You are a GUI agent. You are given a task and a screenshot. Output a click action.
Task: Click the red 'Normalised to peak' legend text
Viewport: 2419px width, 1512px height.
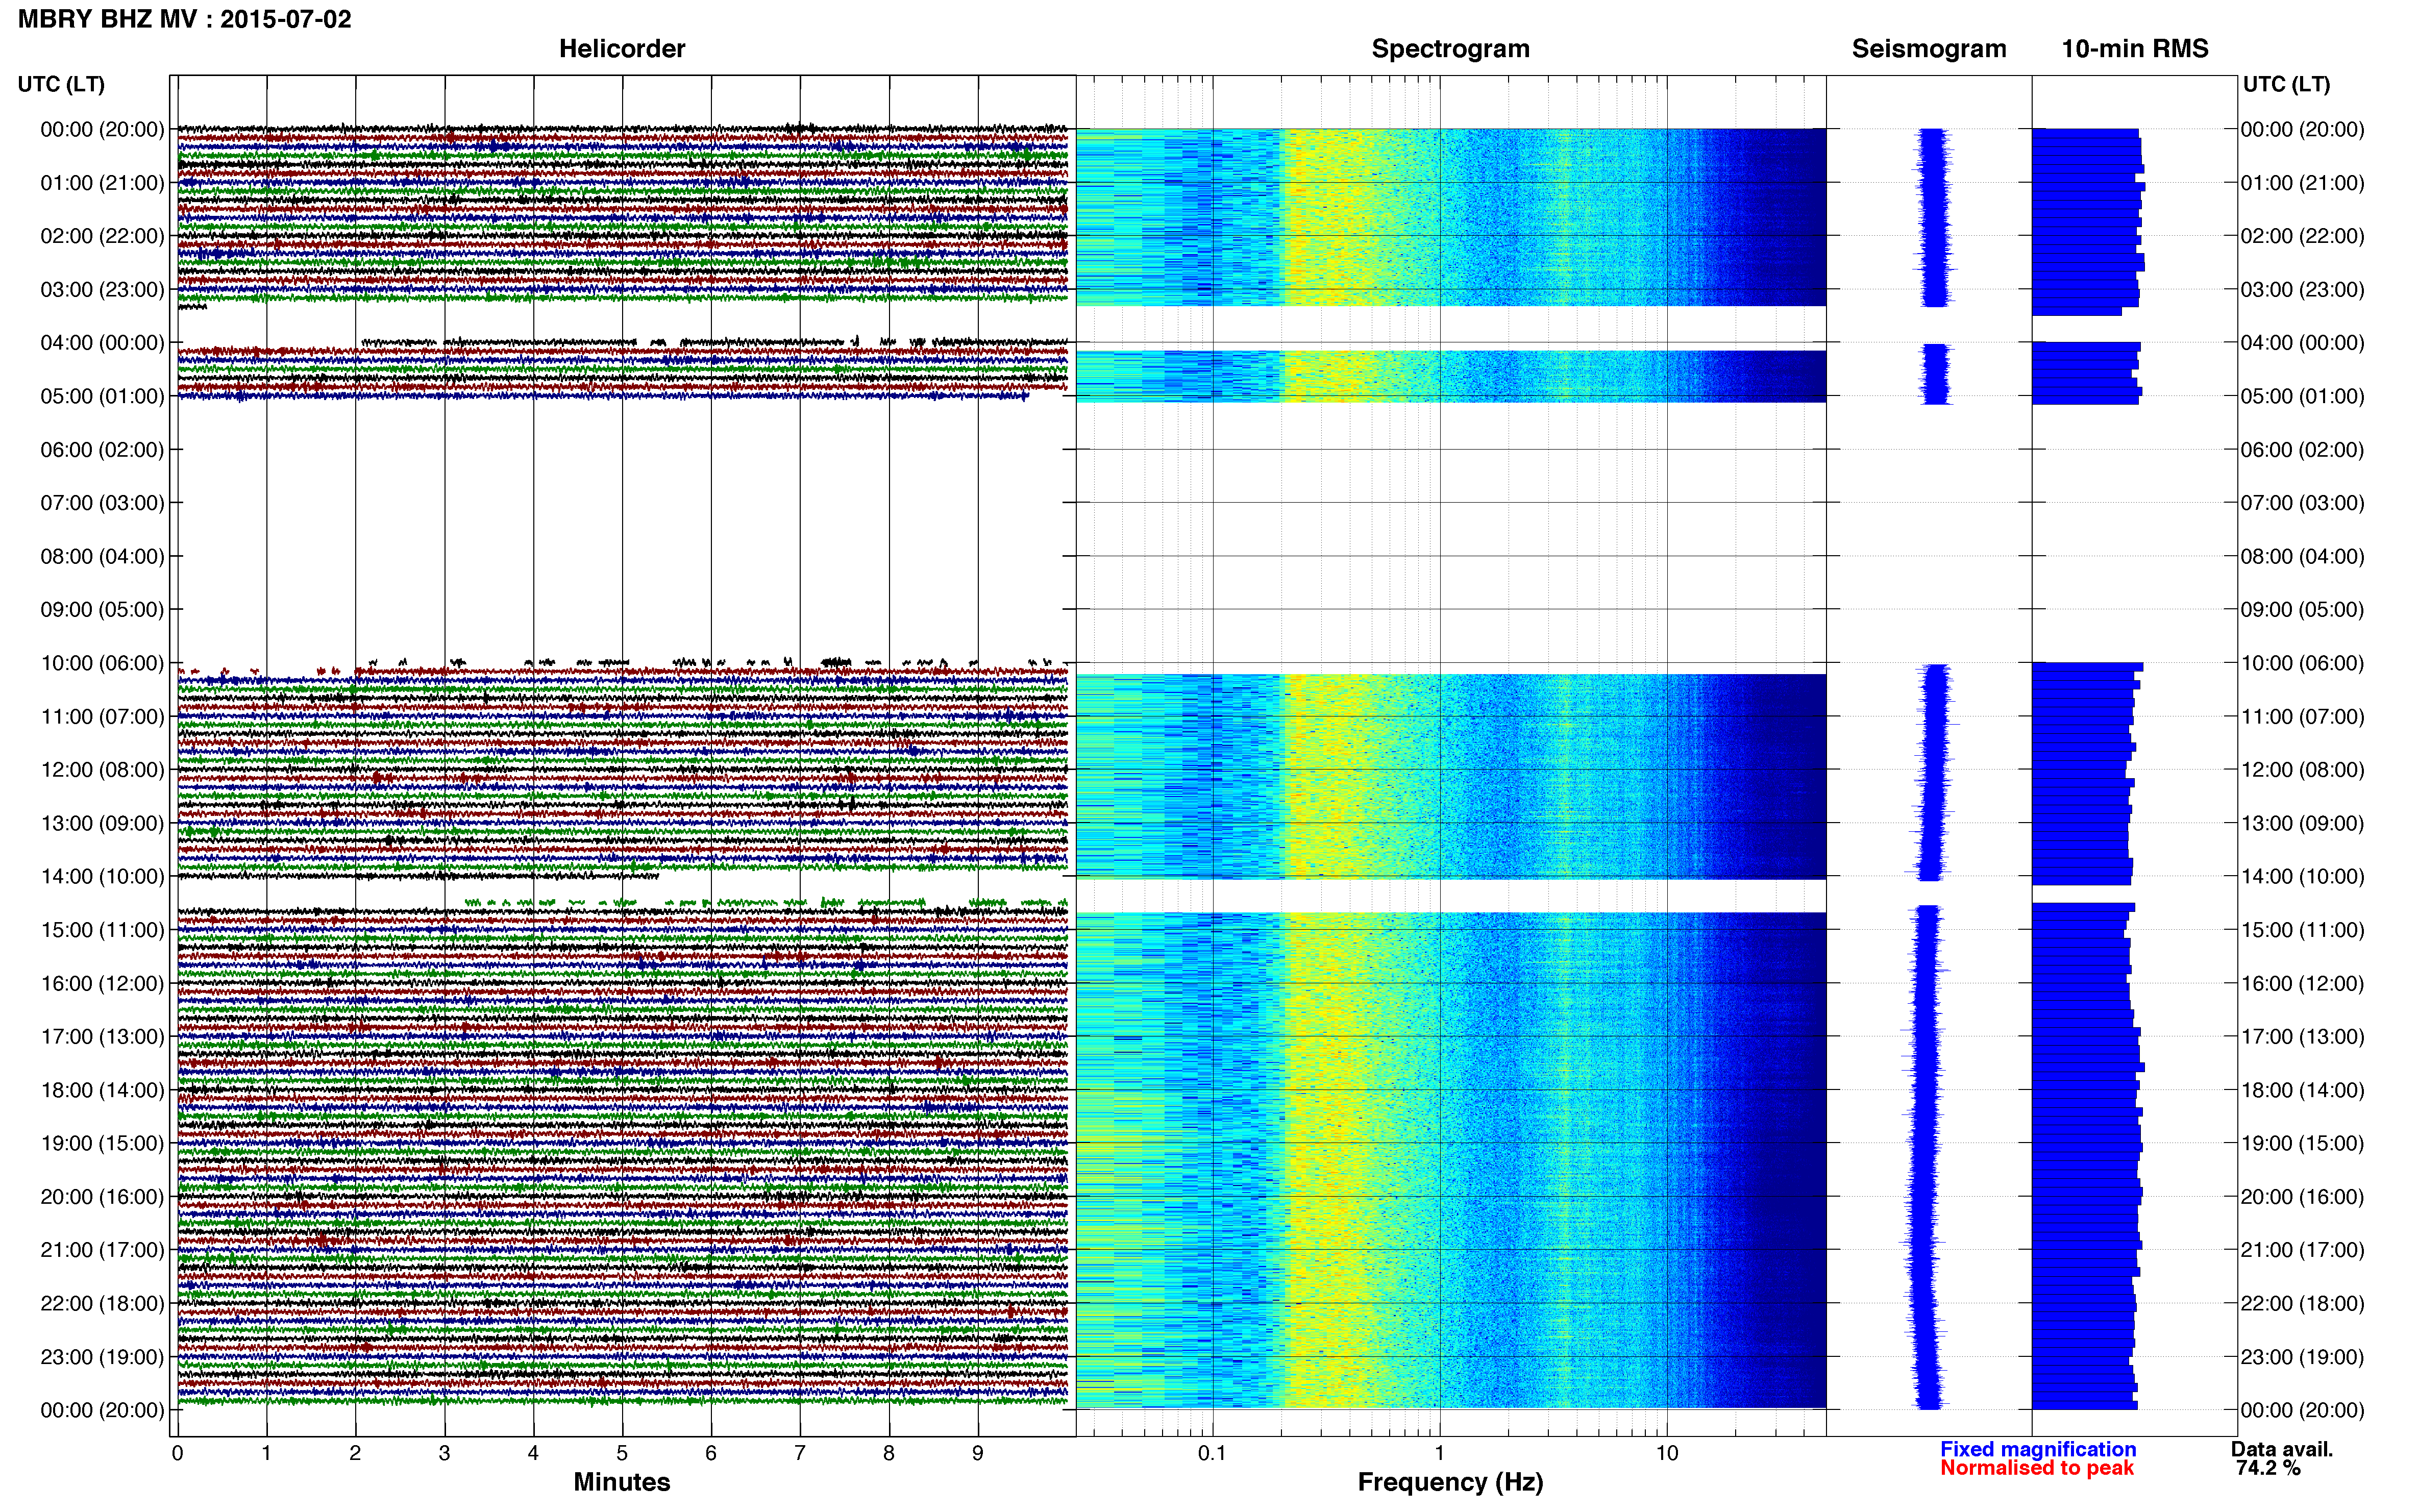pos(2037,1468)
